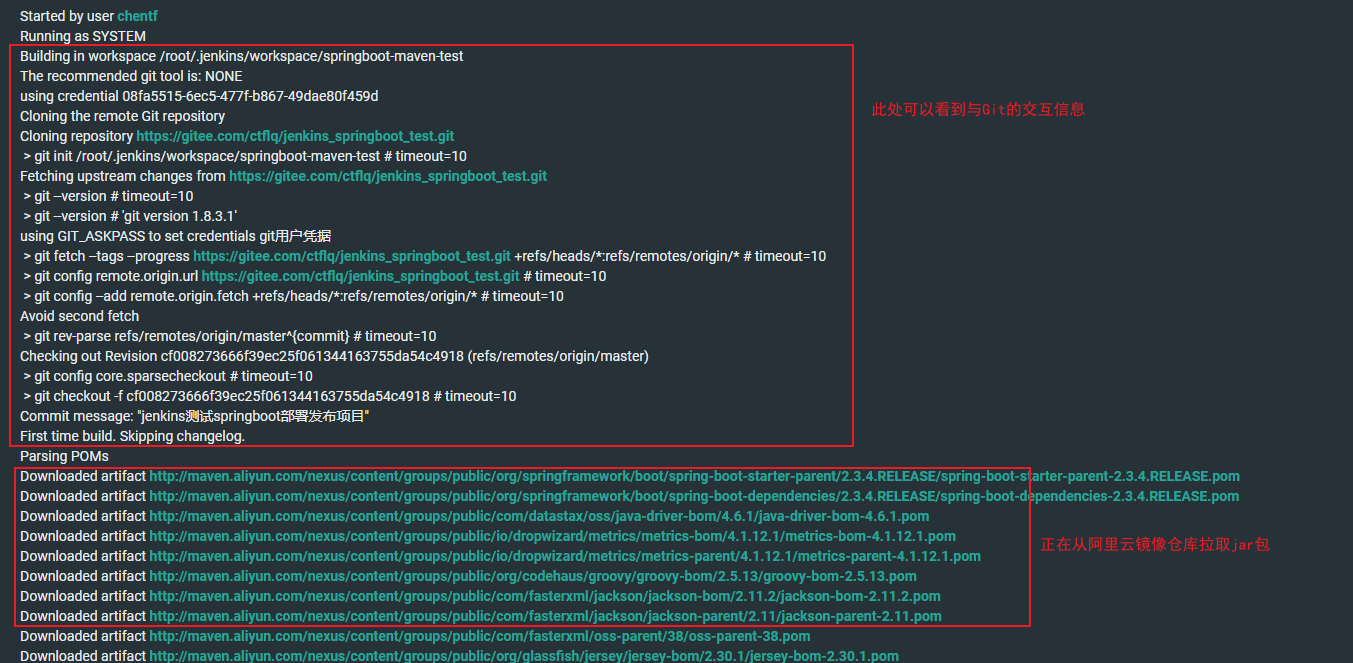The height and width of the screenshot is (663, 1353).
Task: Click the 'Avoid second fetch' line
Action: point(80,316)
